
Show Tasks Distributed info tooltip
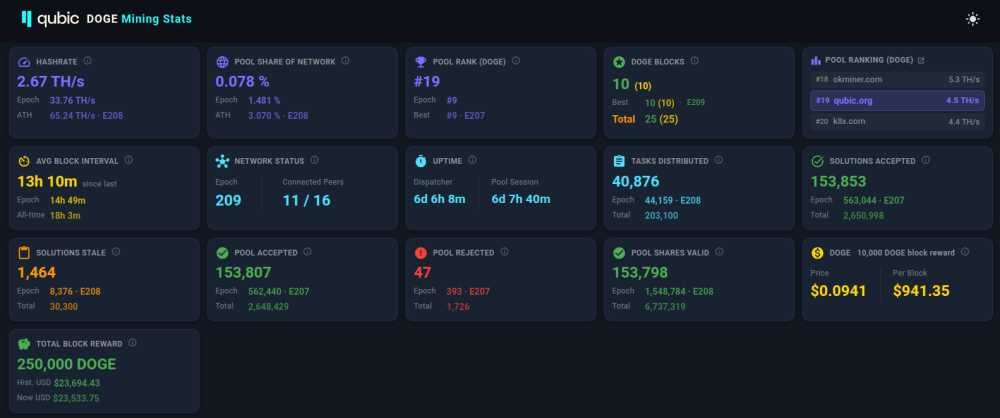tap(720, 160)
